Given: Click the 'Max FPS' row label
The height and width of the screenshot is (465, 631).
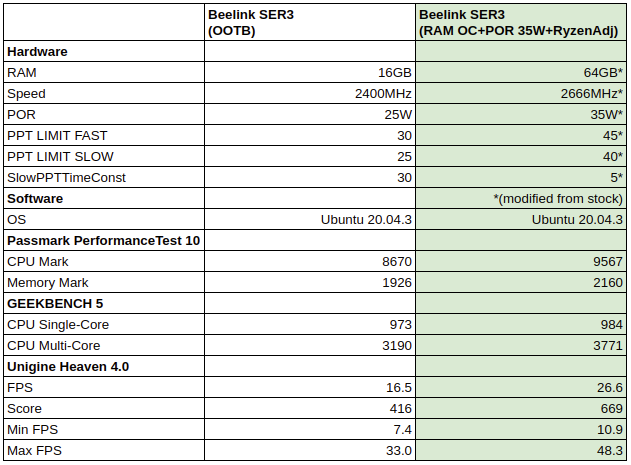Looking at the screenshot, I should 104,450.
